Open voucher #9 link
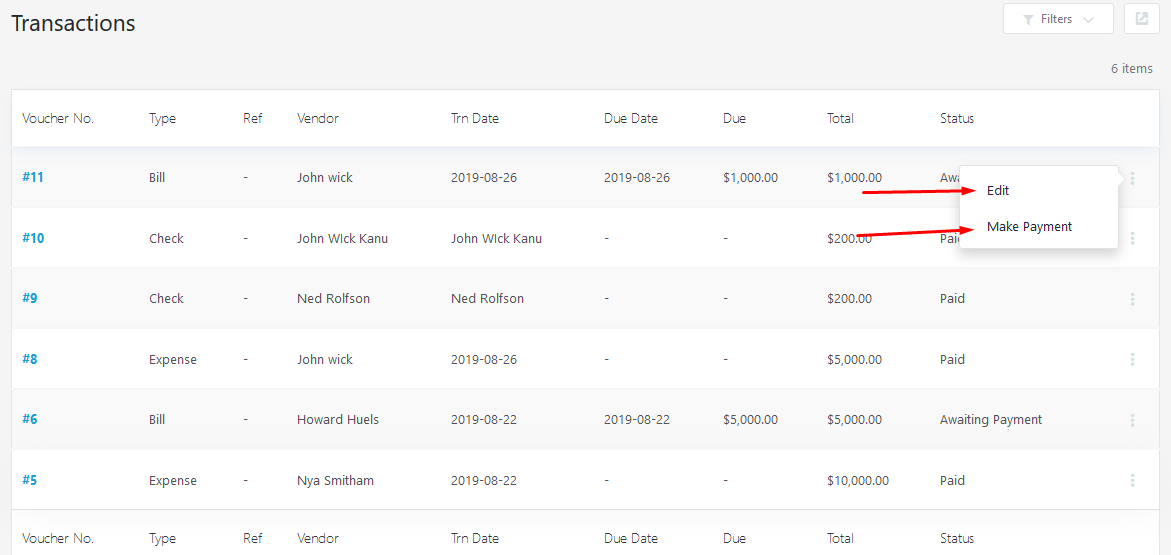The width and height of the screenshot is (1171, 555). point(30,298)
